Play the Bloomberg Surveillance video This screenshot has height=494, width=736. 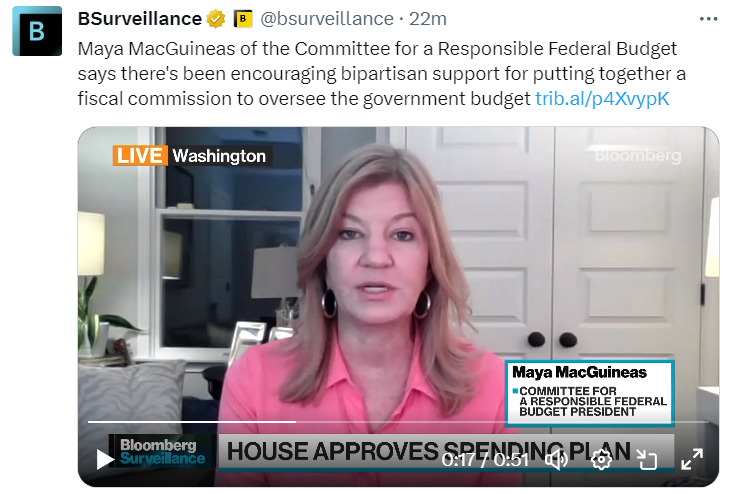[105, 459]
